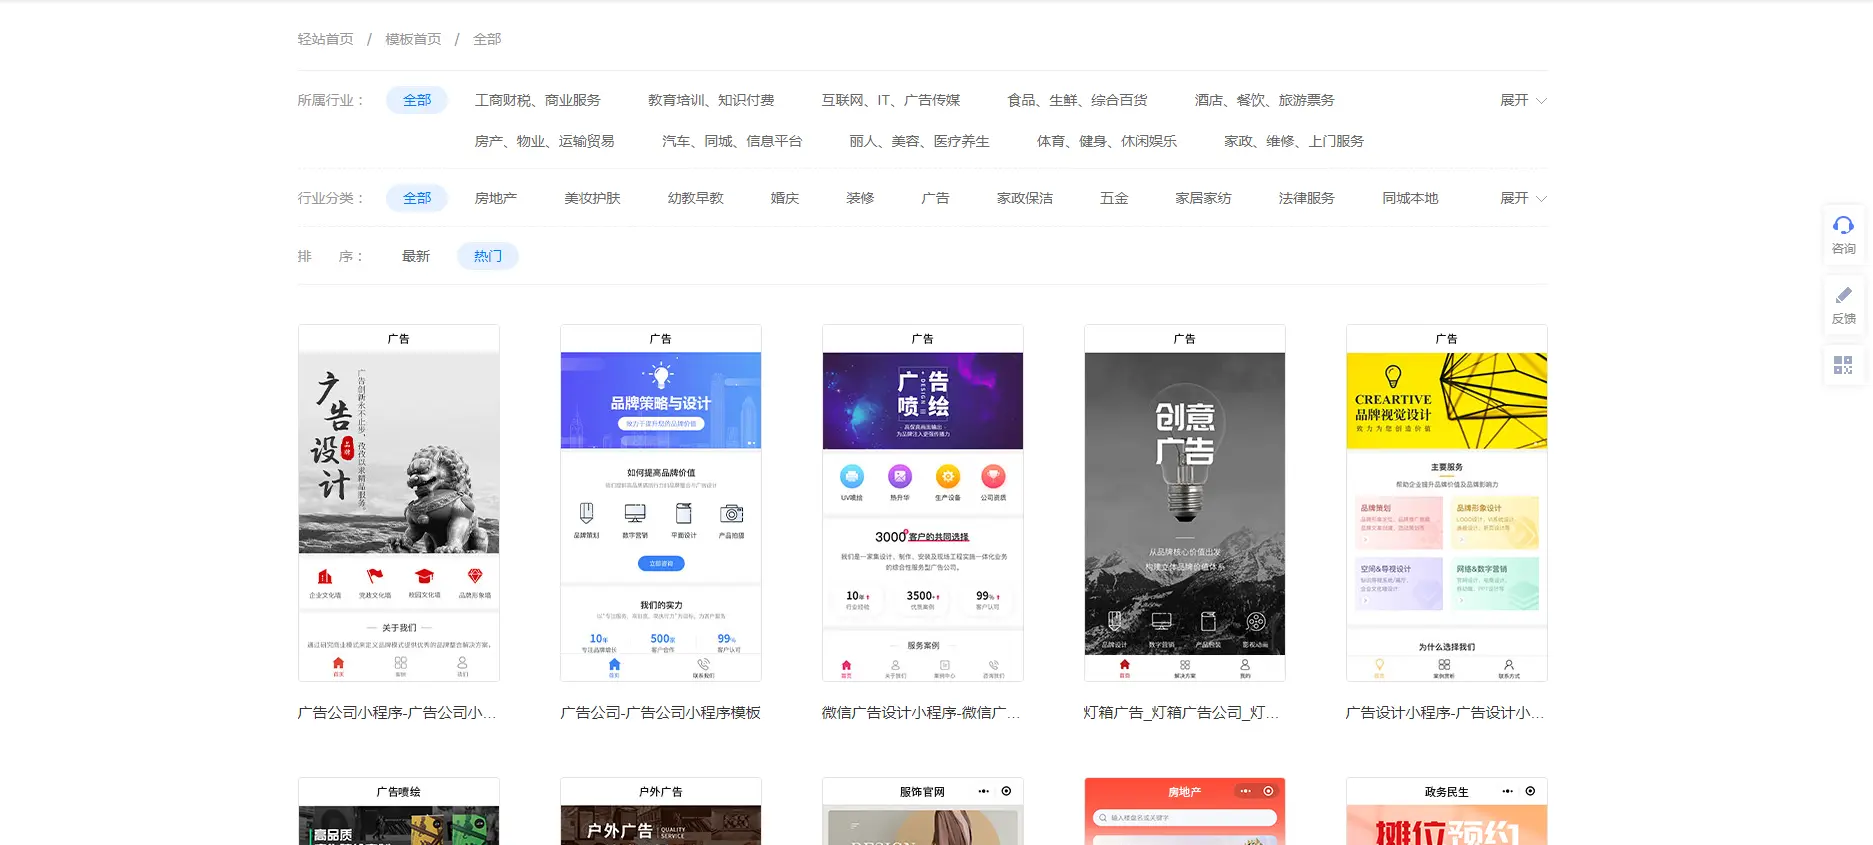Image resolution: width=1873 pixels, height=845 pixels.
Task: Filter by 互联网、IT、广告传媒 industry
Action: tap(890, 100)
